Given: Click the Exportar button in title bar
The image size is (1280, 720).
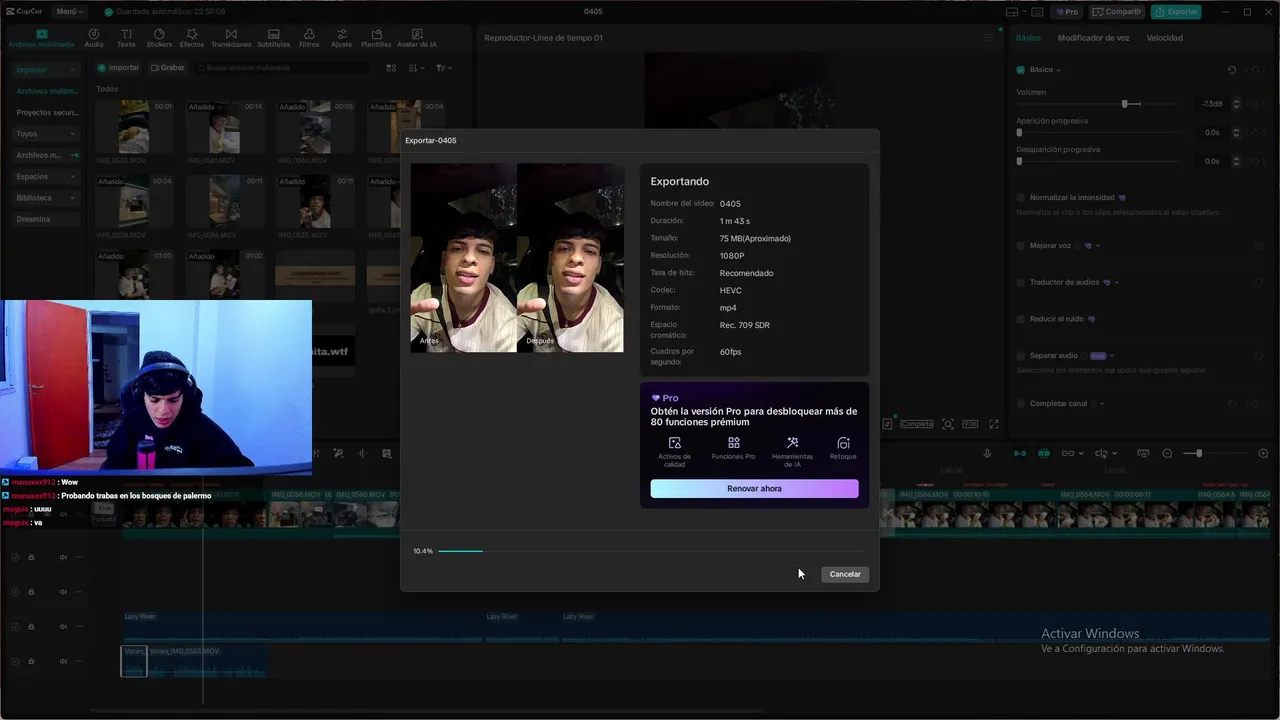Looking at the screenshot, I should (x=1176, y=12).
